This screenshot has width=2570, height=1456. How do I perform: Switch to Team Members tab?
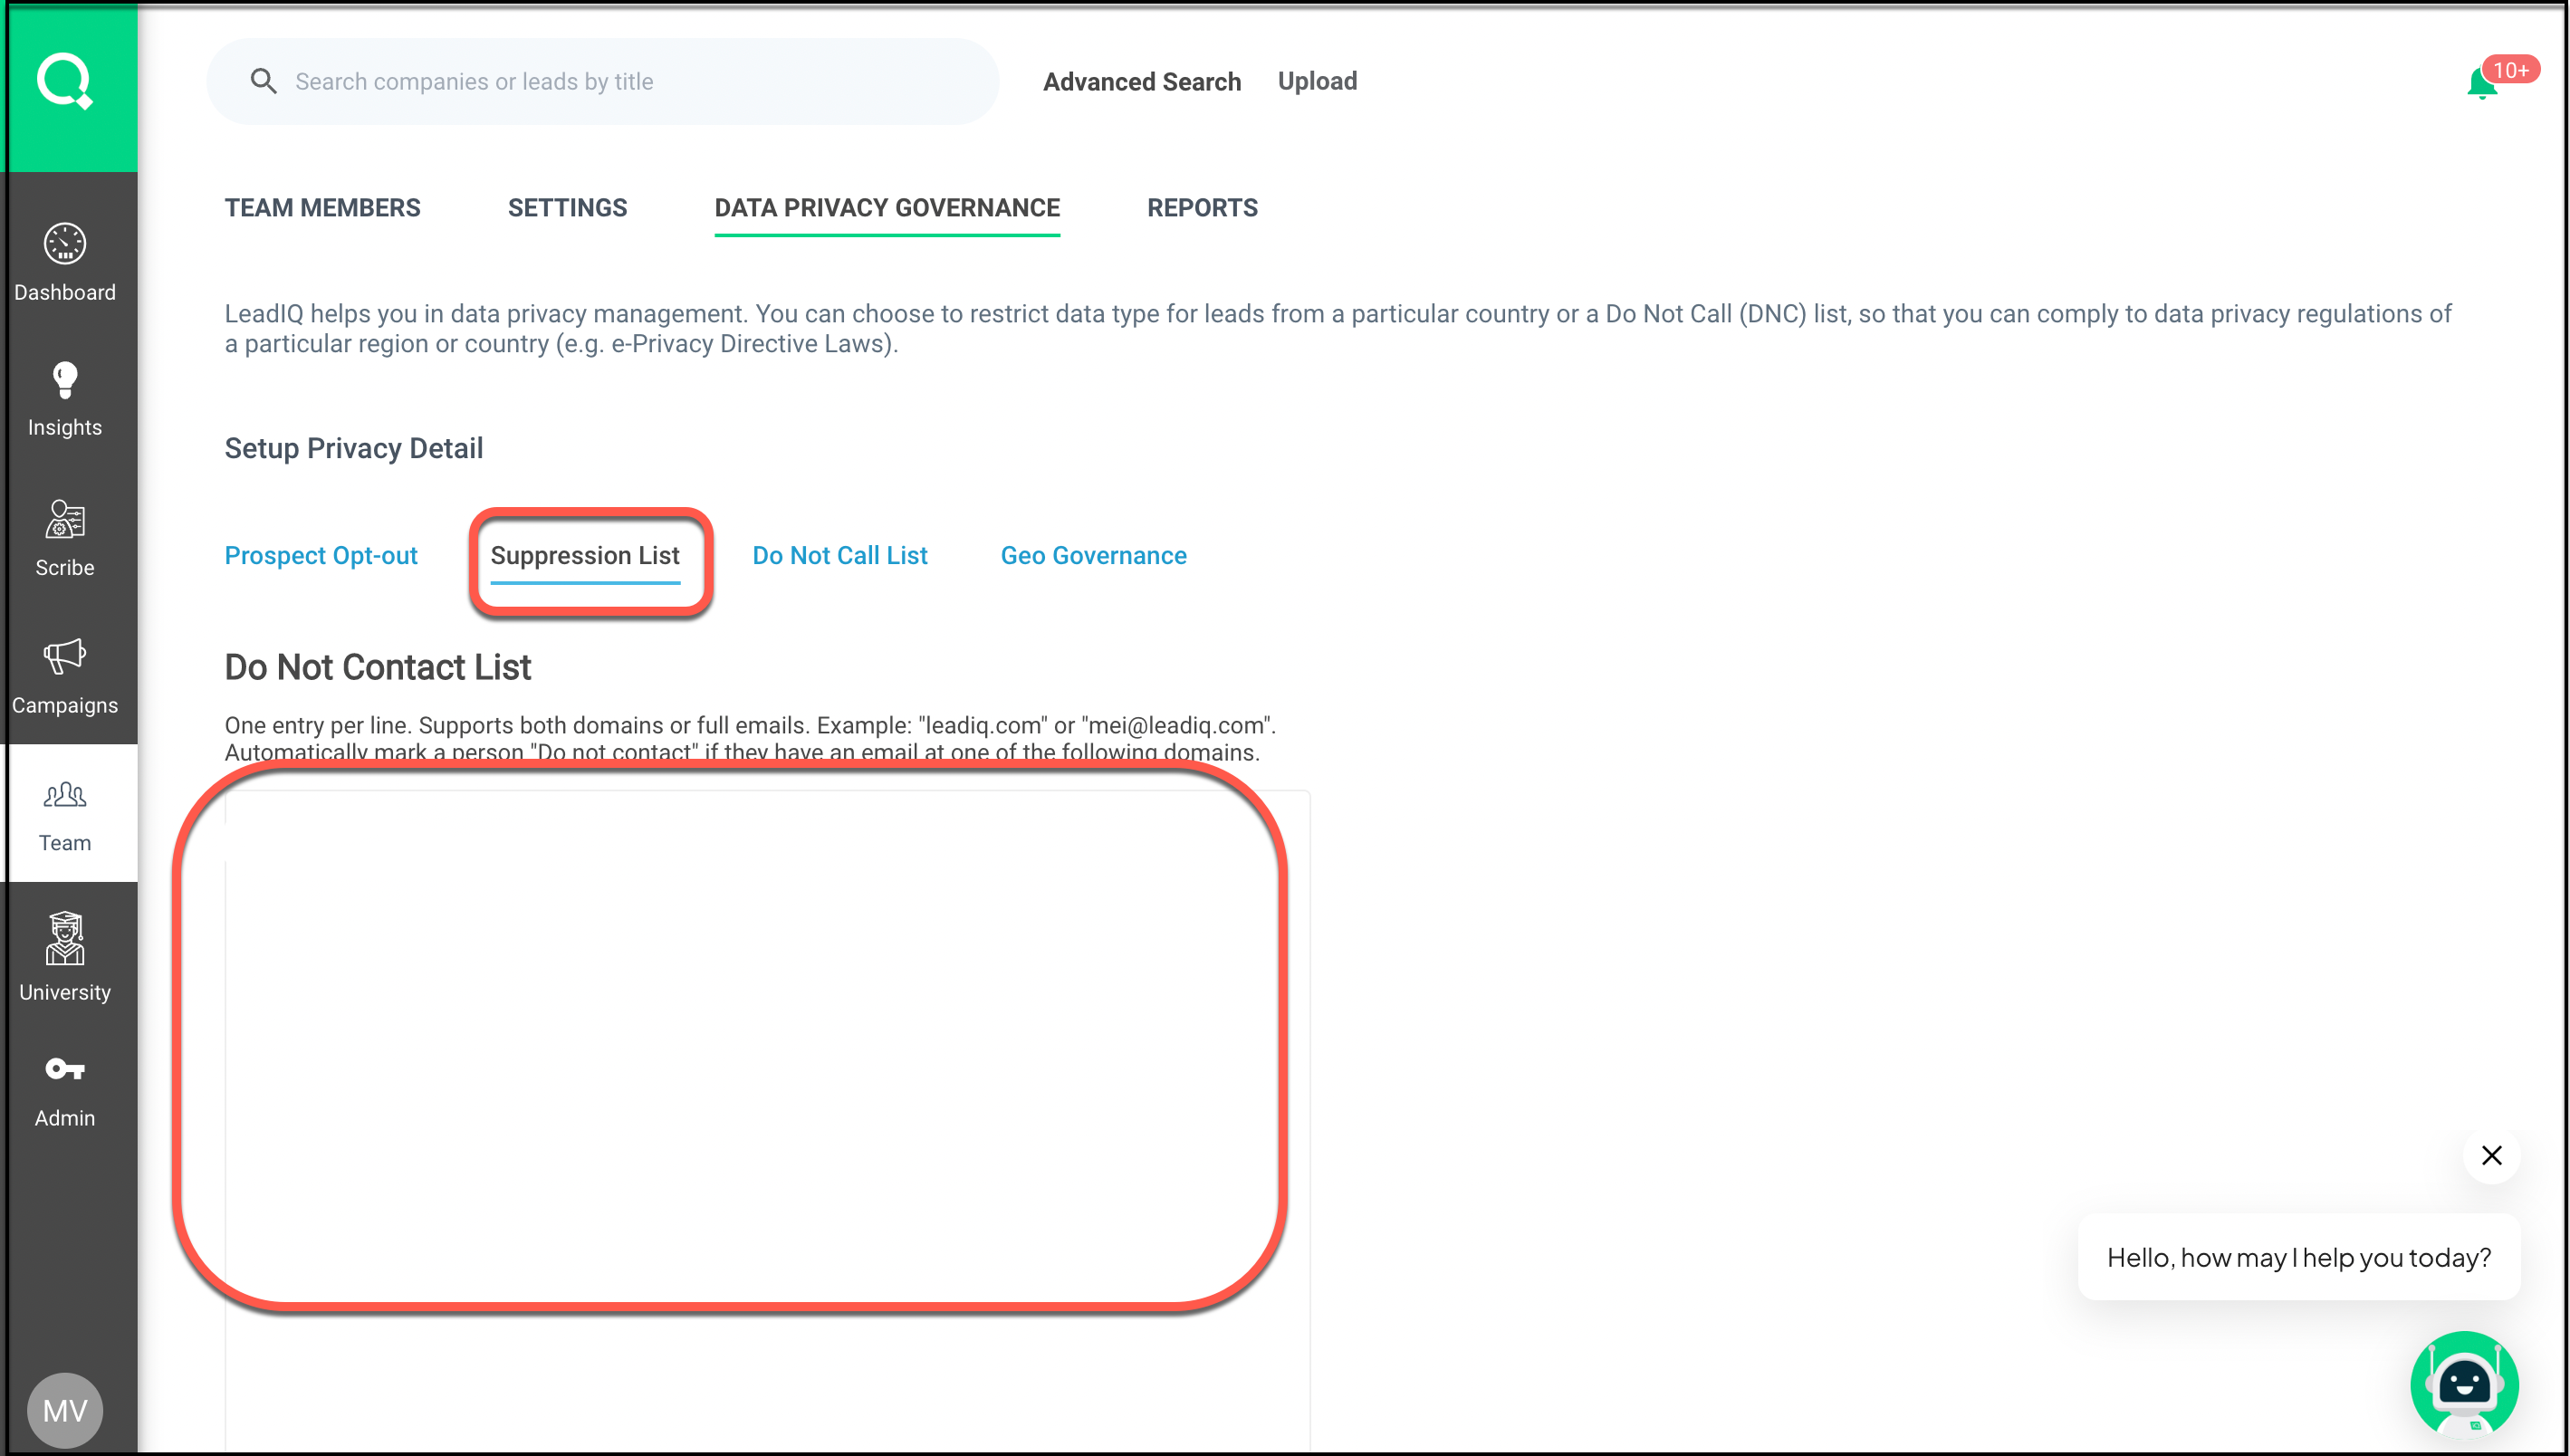click(x=322, y=208)
